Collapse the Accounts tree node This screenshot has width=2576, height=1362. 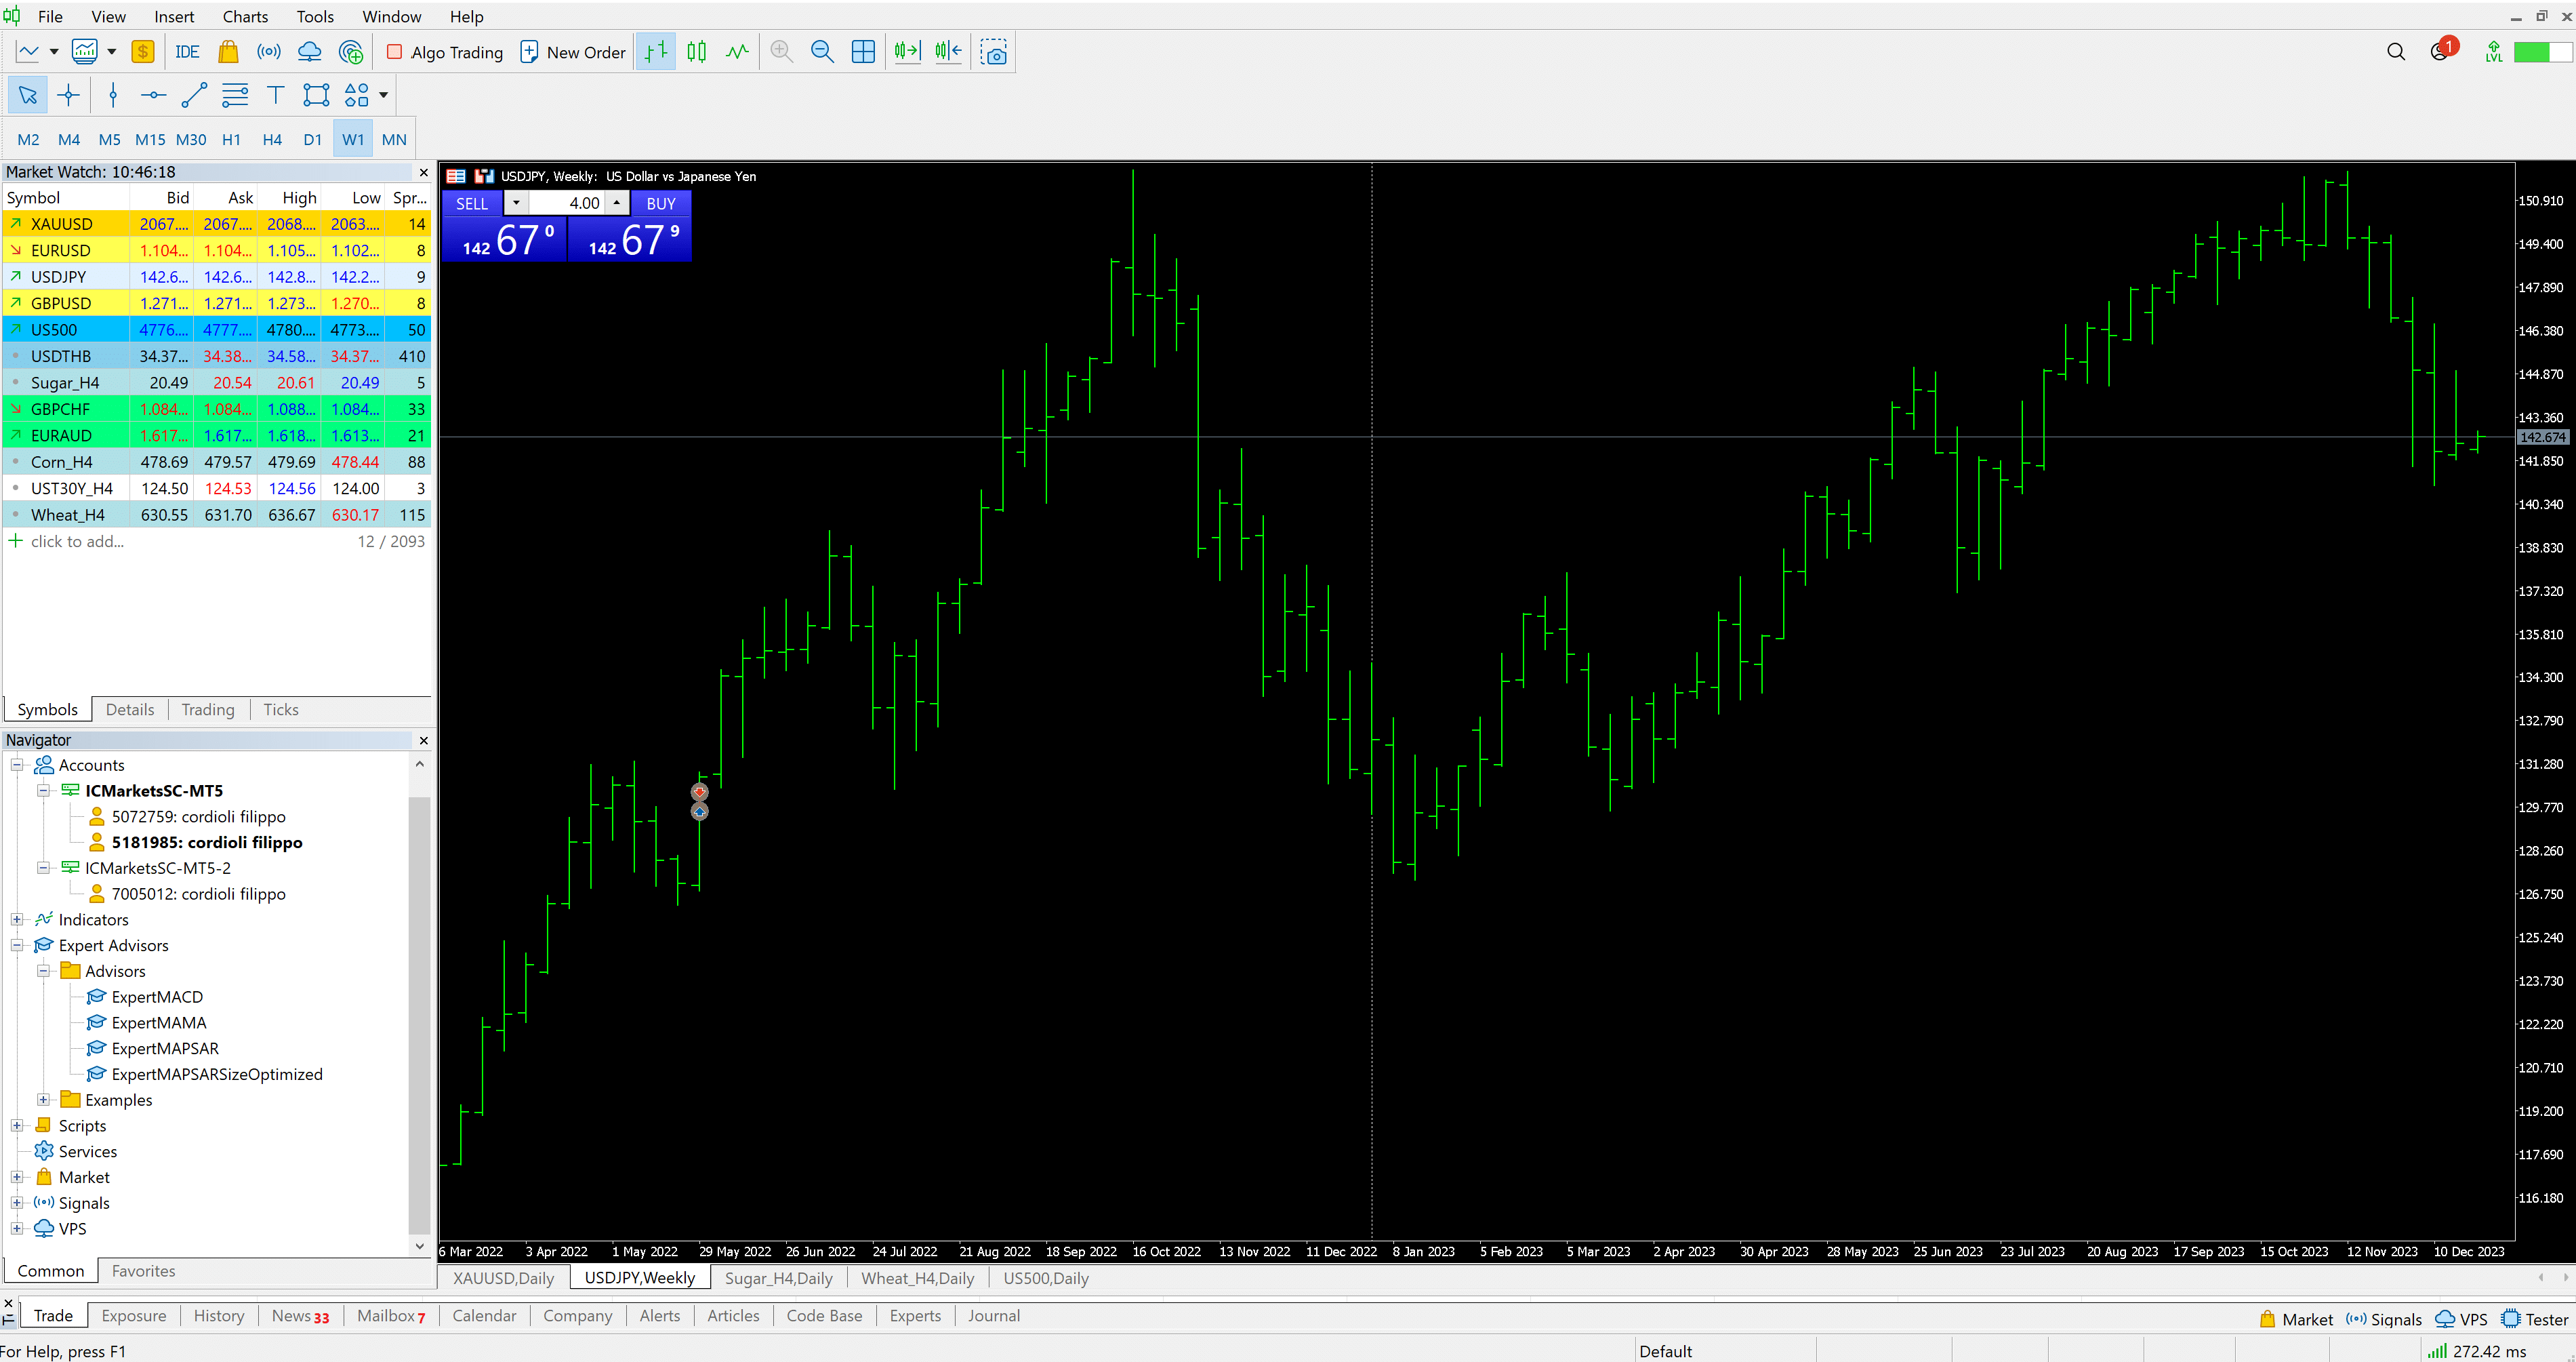[17, 765]
